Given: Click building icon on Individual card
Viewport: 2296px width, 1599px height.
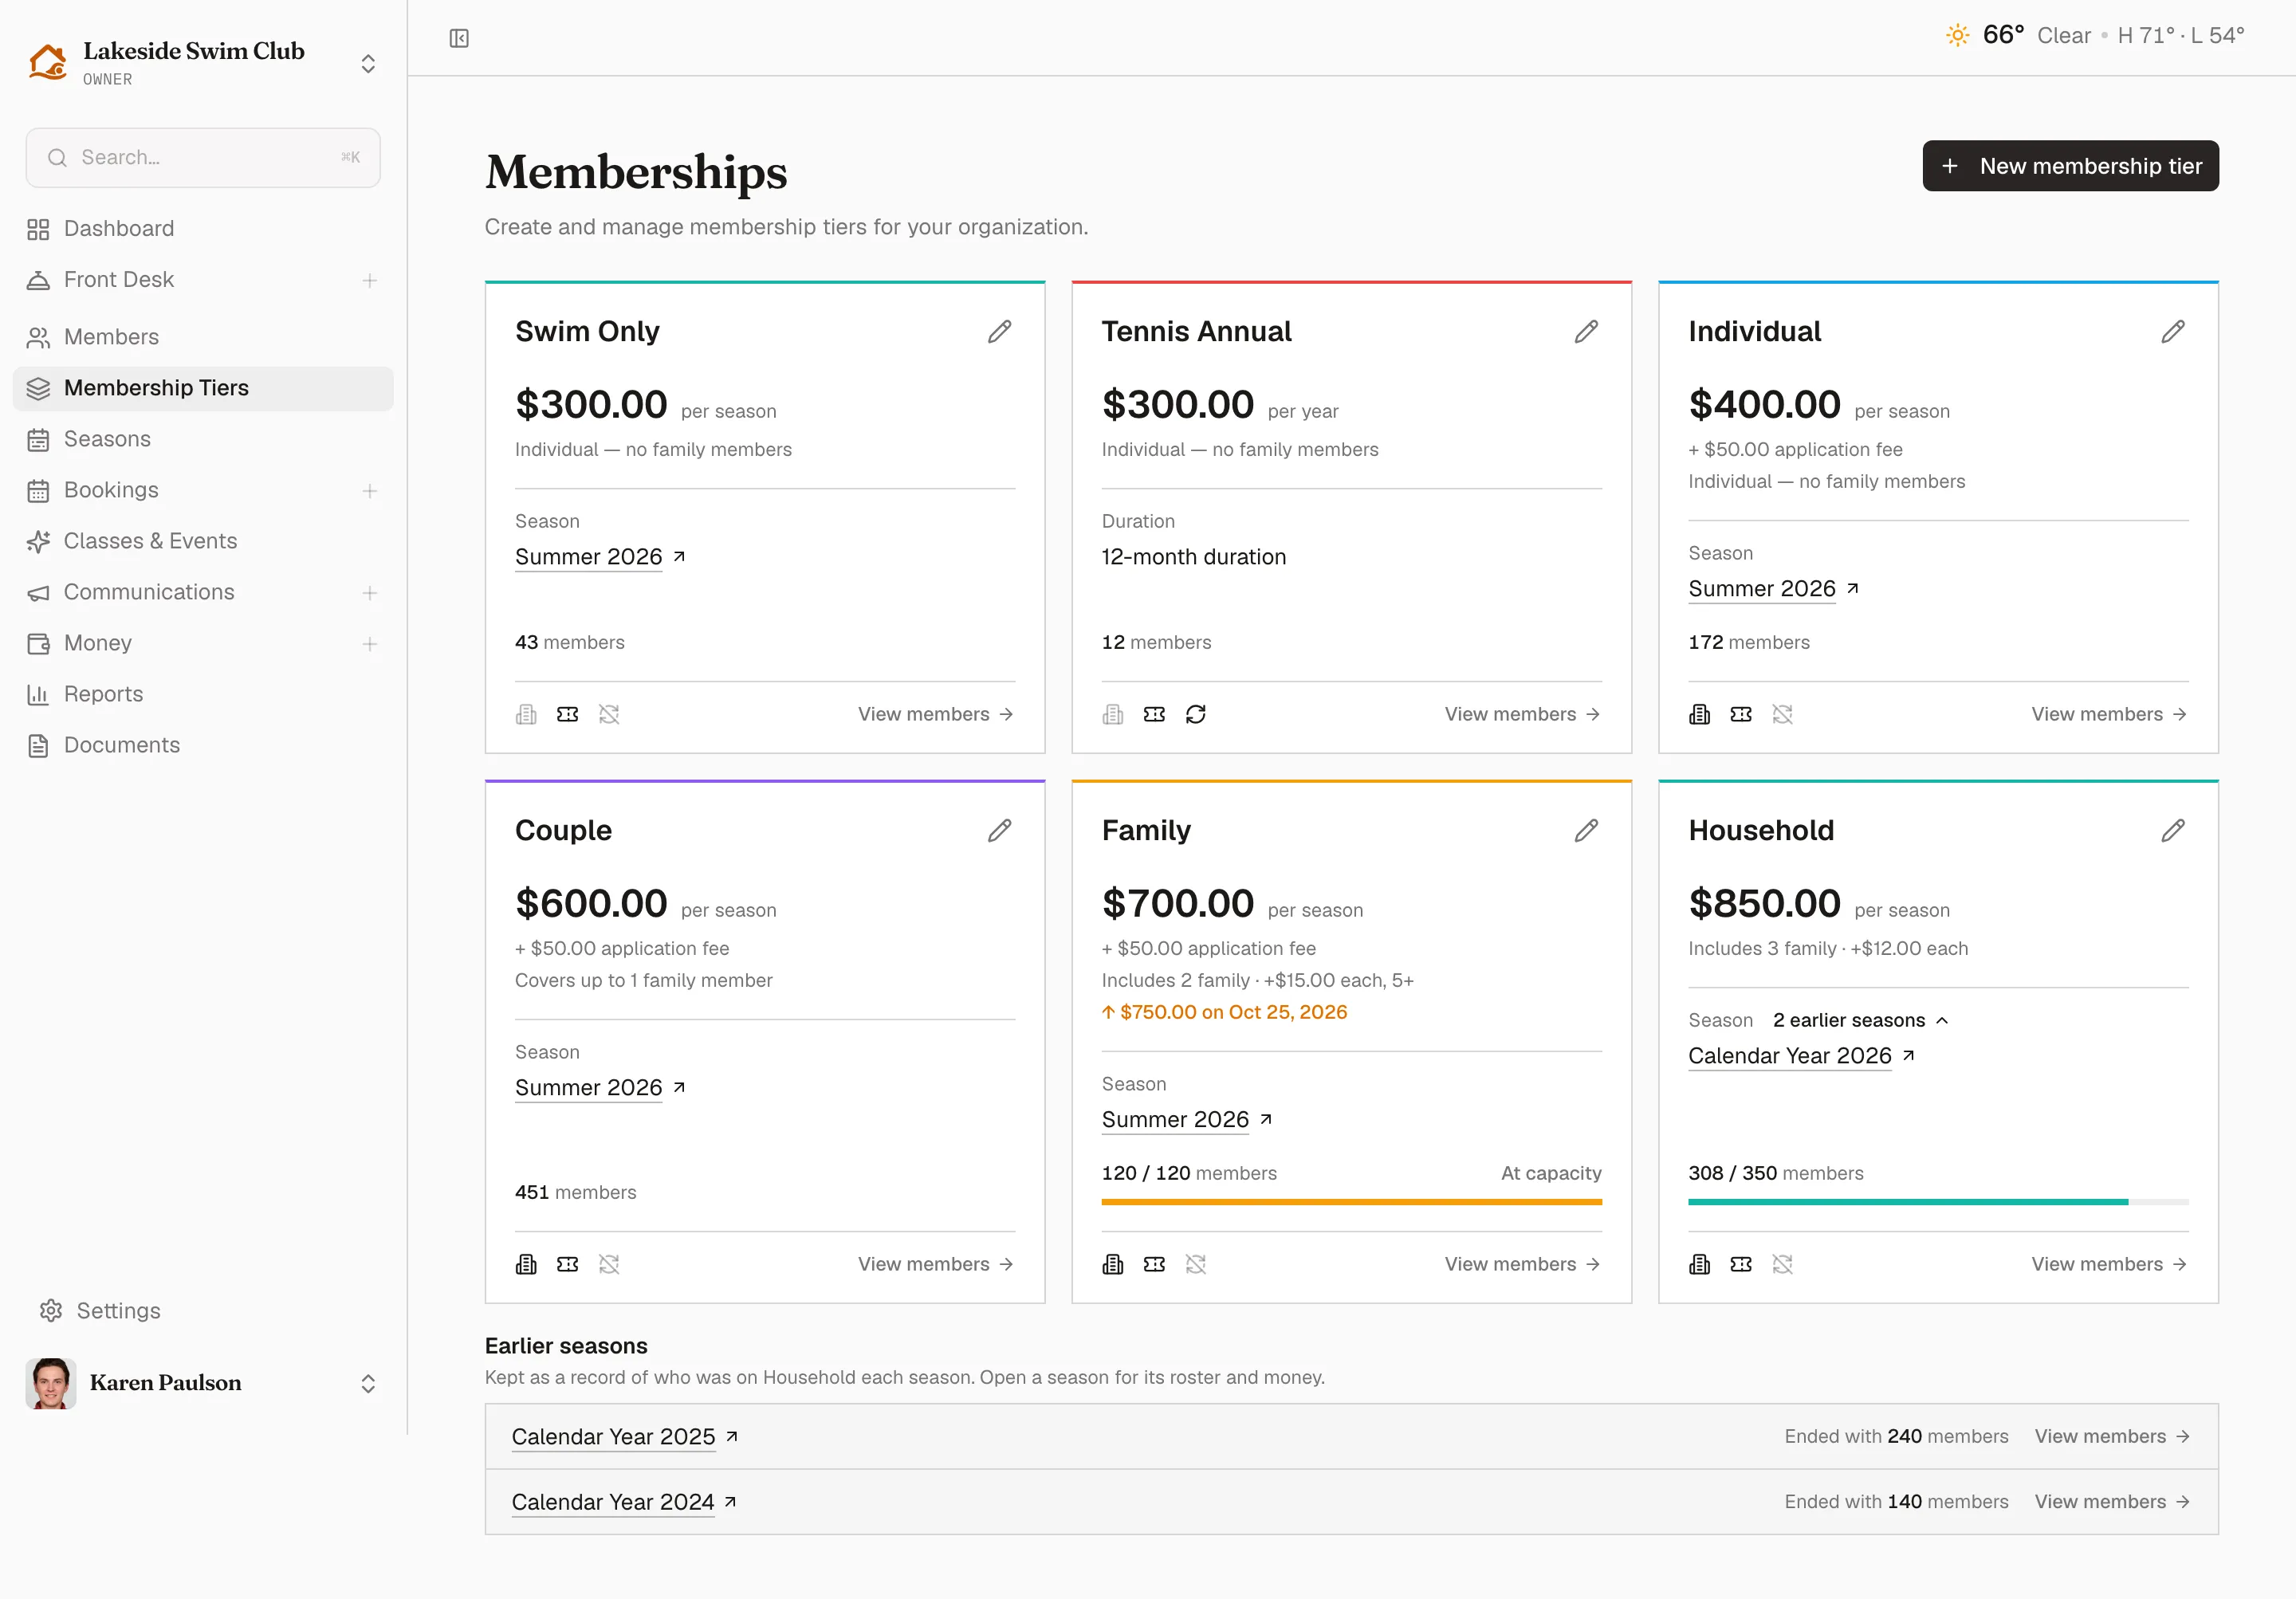Looking at the screenshot, I should pos(1700,714).
